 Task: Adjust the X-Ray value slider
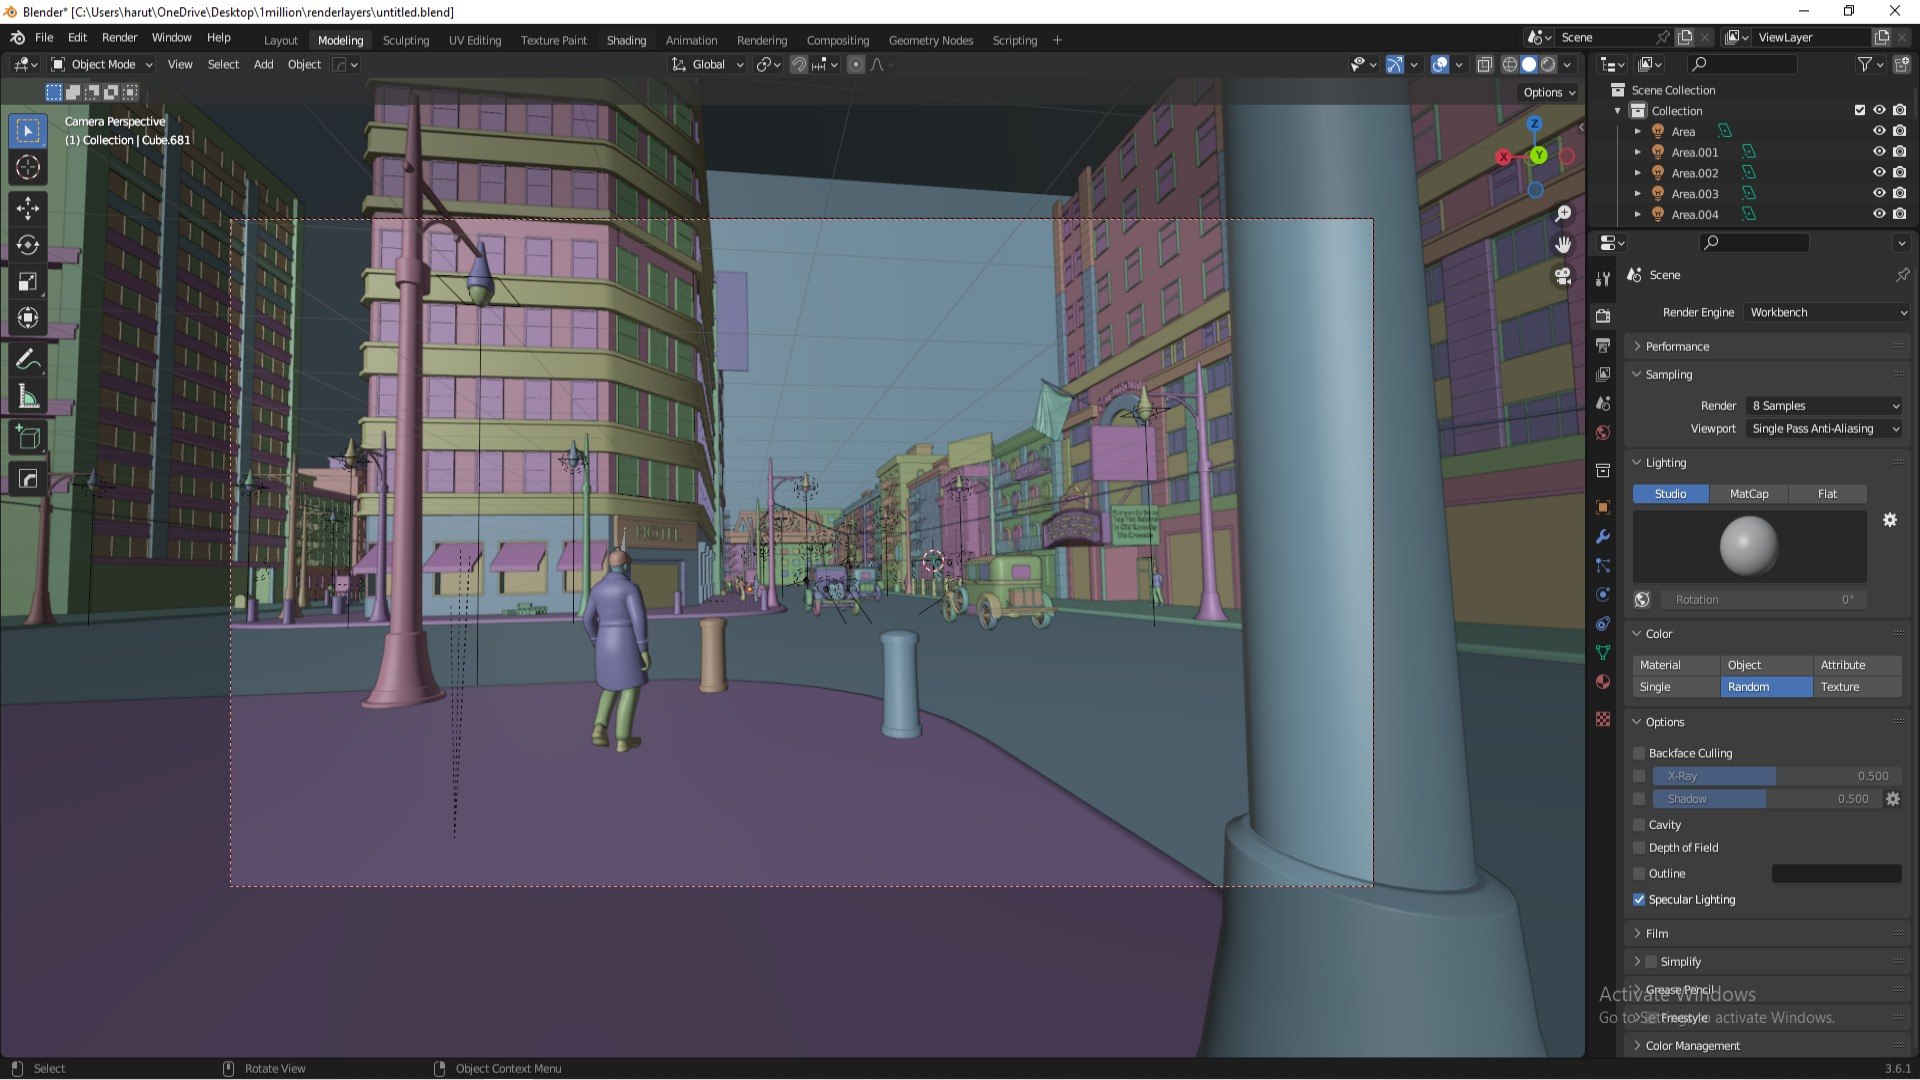click(1775, 776)
